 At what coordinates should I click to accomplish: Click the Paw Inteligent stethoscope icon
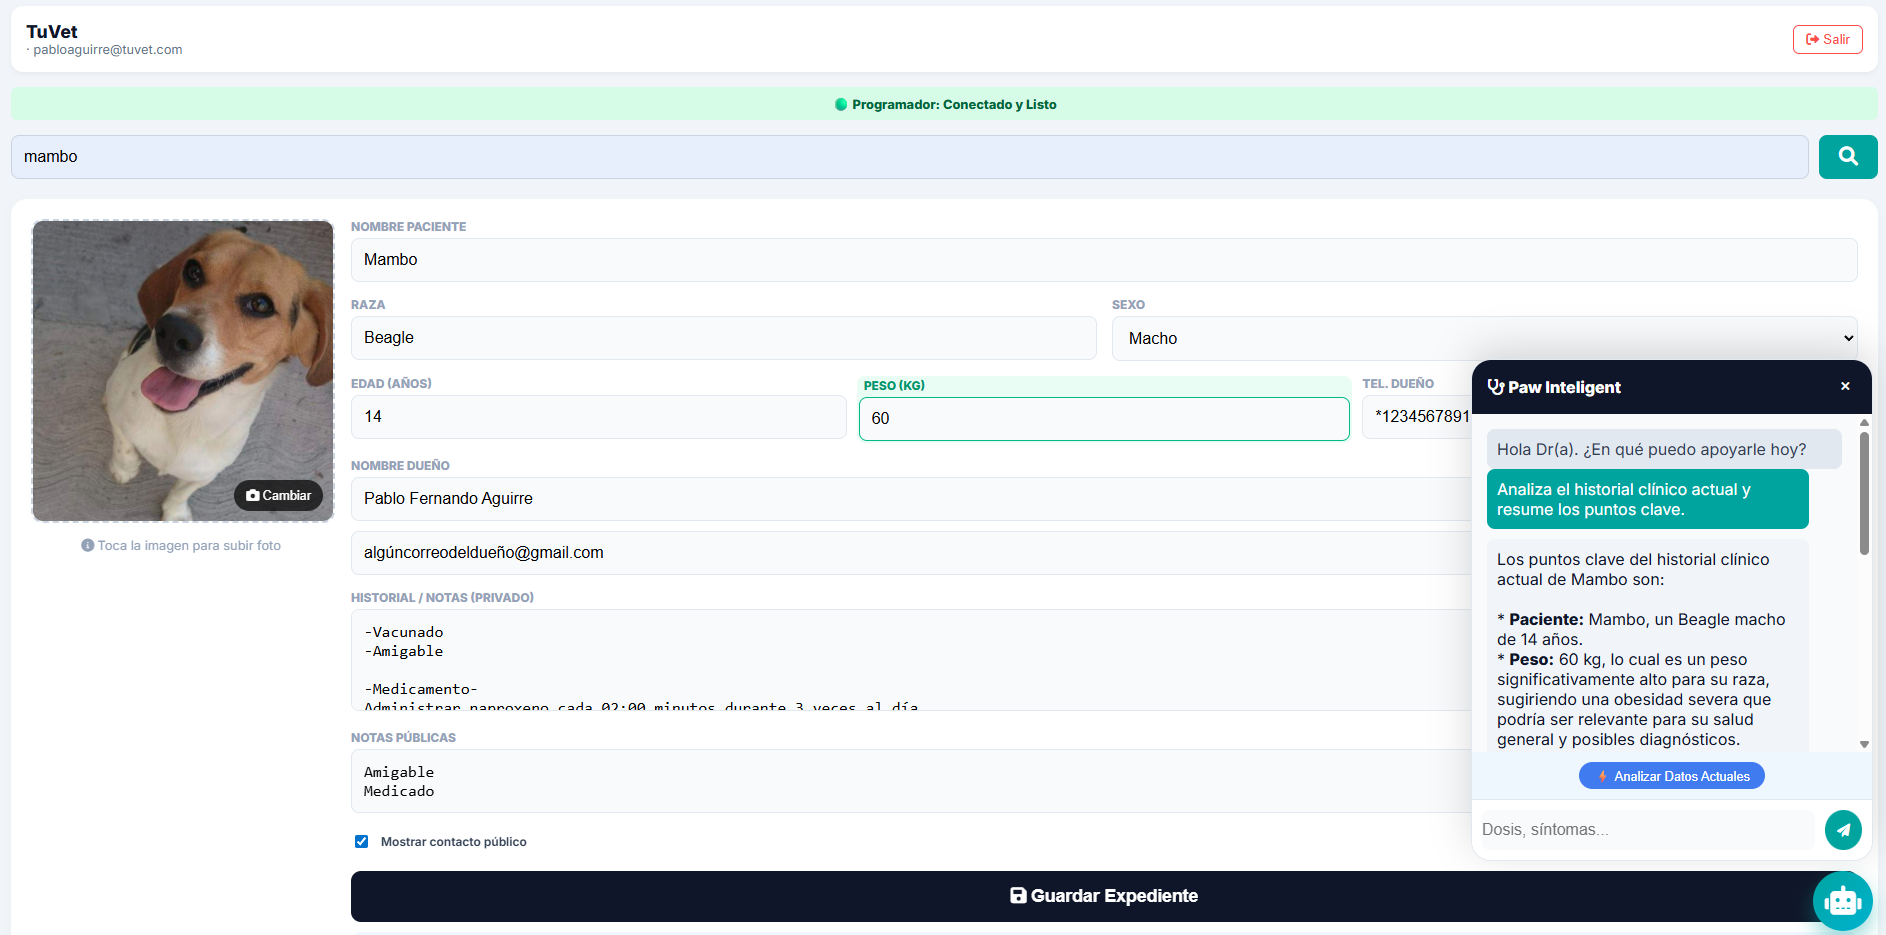coord(1496,387)
